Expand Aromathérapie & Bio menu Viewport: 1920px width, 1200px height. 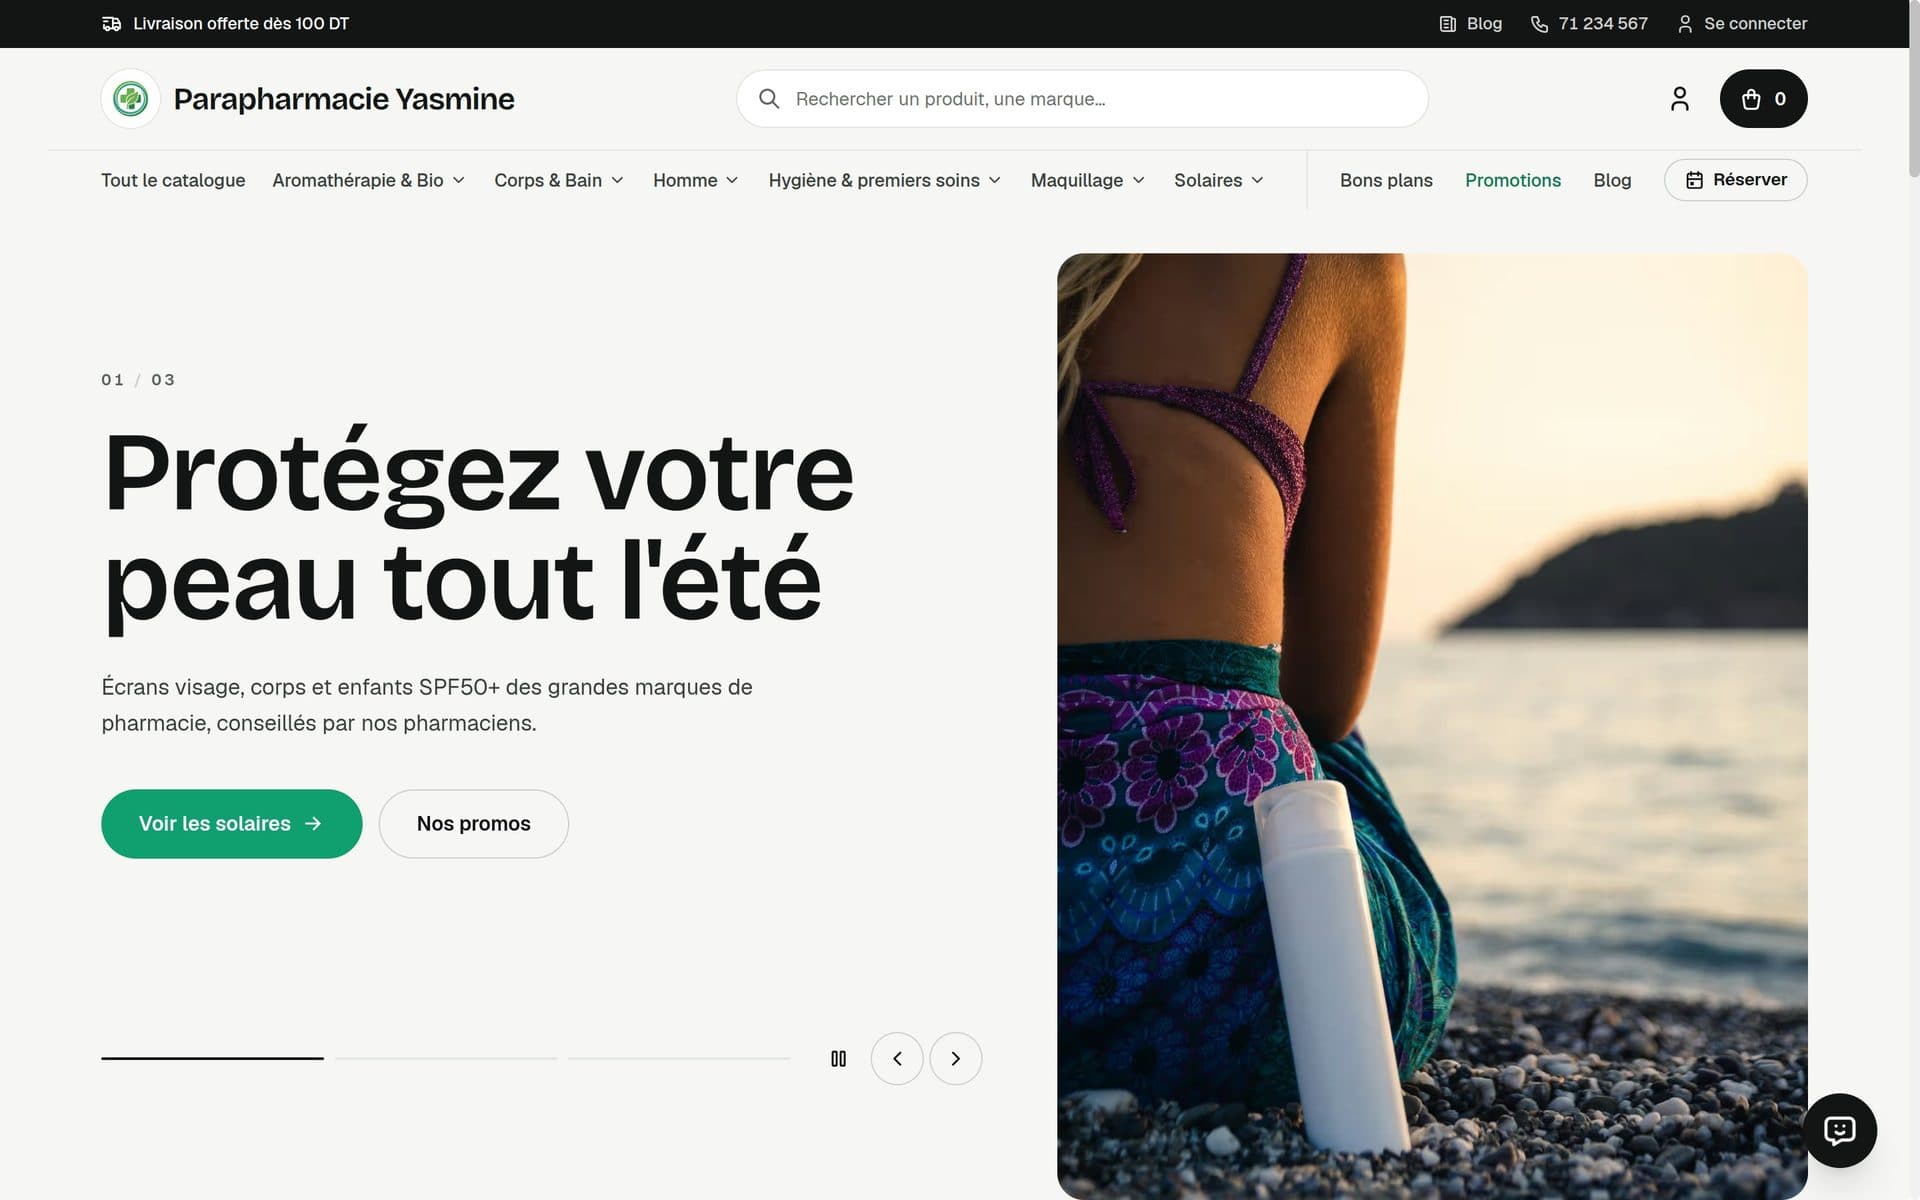point(369,180)
